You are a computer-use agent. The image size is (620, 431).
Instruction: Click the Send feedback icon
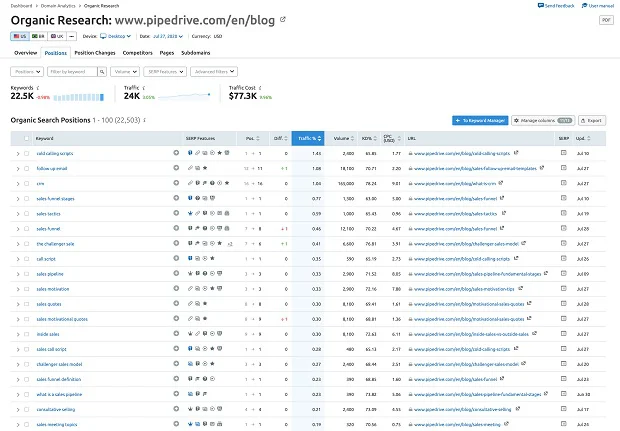click(541, 6)
